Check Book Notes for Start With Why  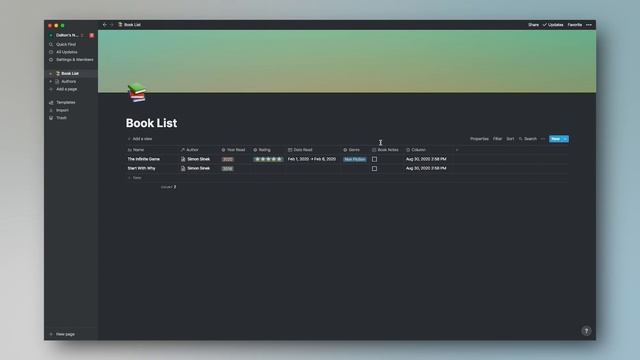(x=374, y=169)
